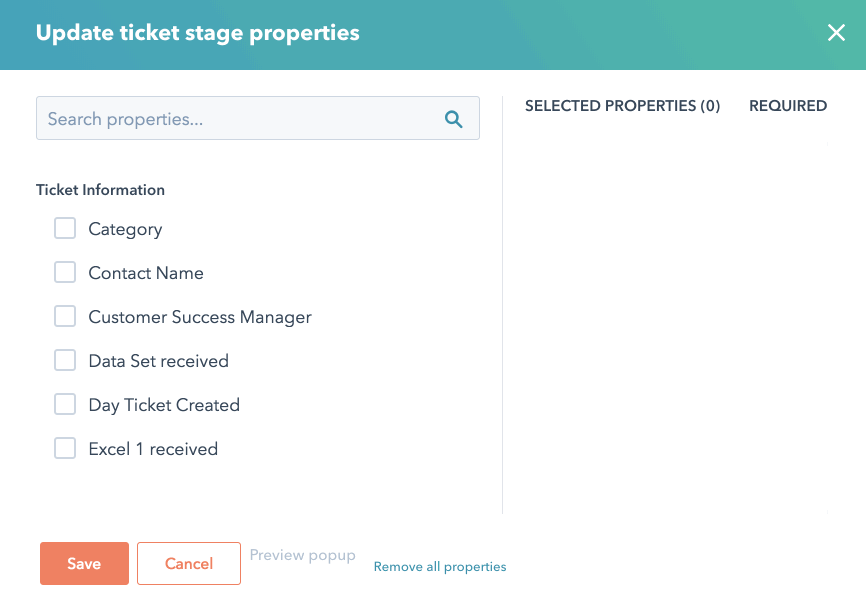The height and width of the screenshot is (611, 866).
Task: Click the magnifying glass search icon
Action: click(453, 119)
